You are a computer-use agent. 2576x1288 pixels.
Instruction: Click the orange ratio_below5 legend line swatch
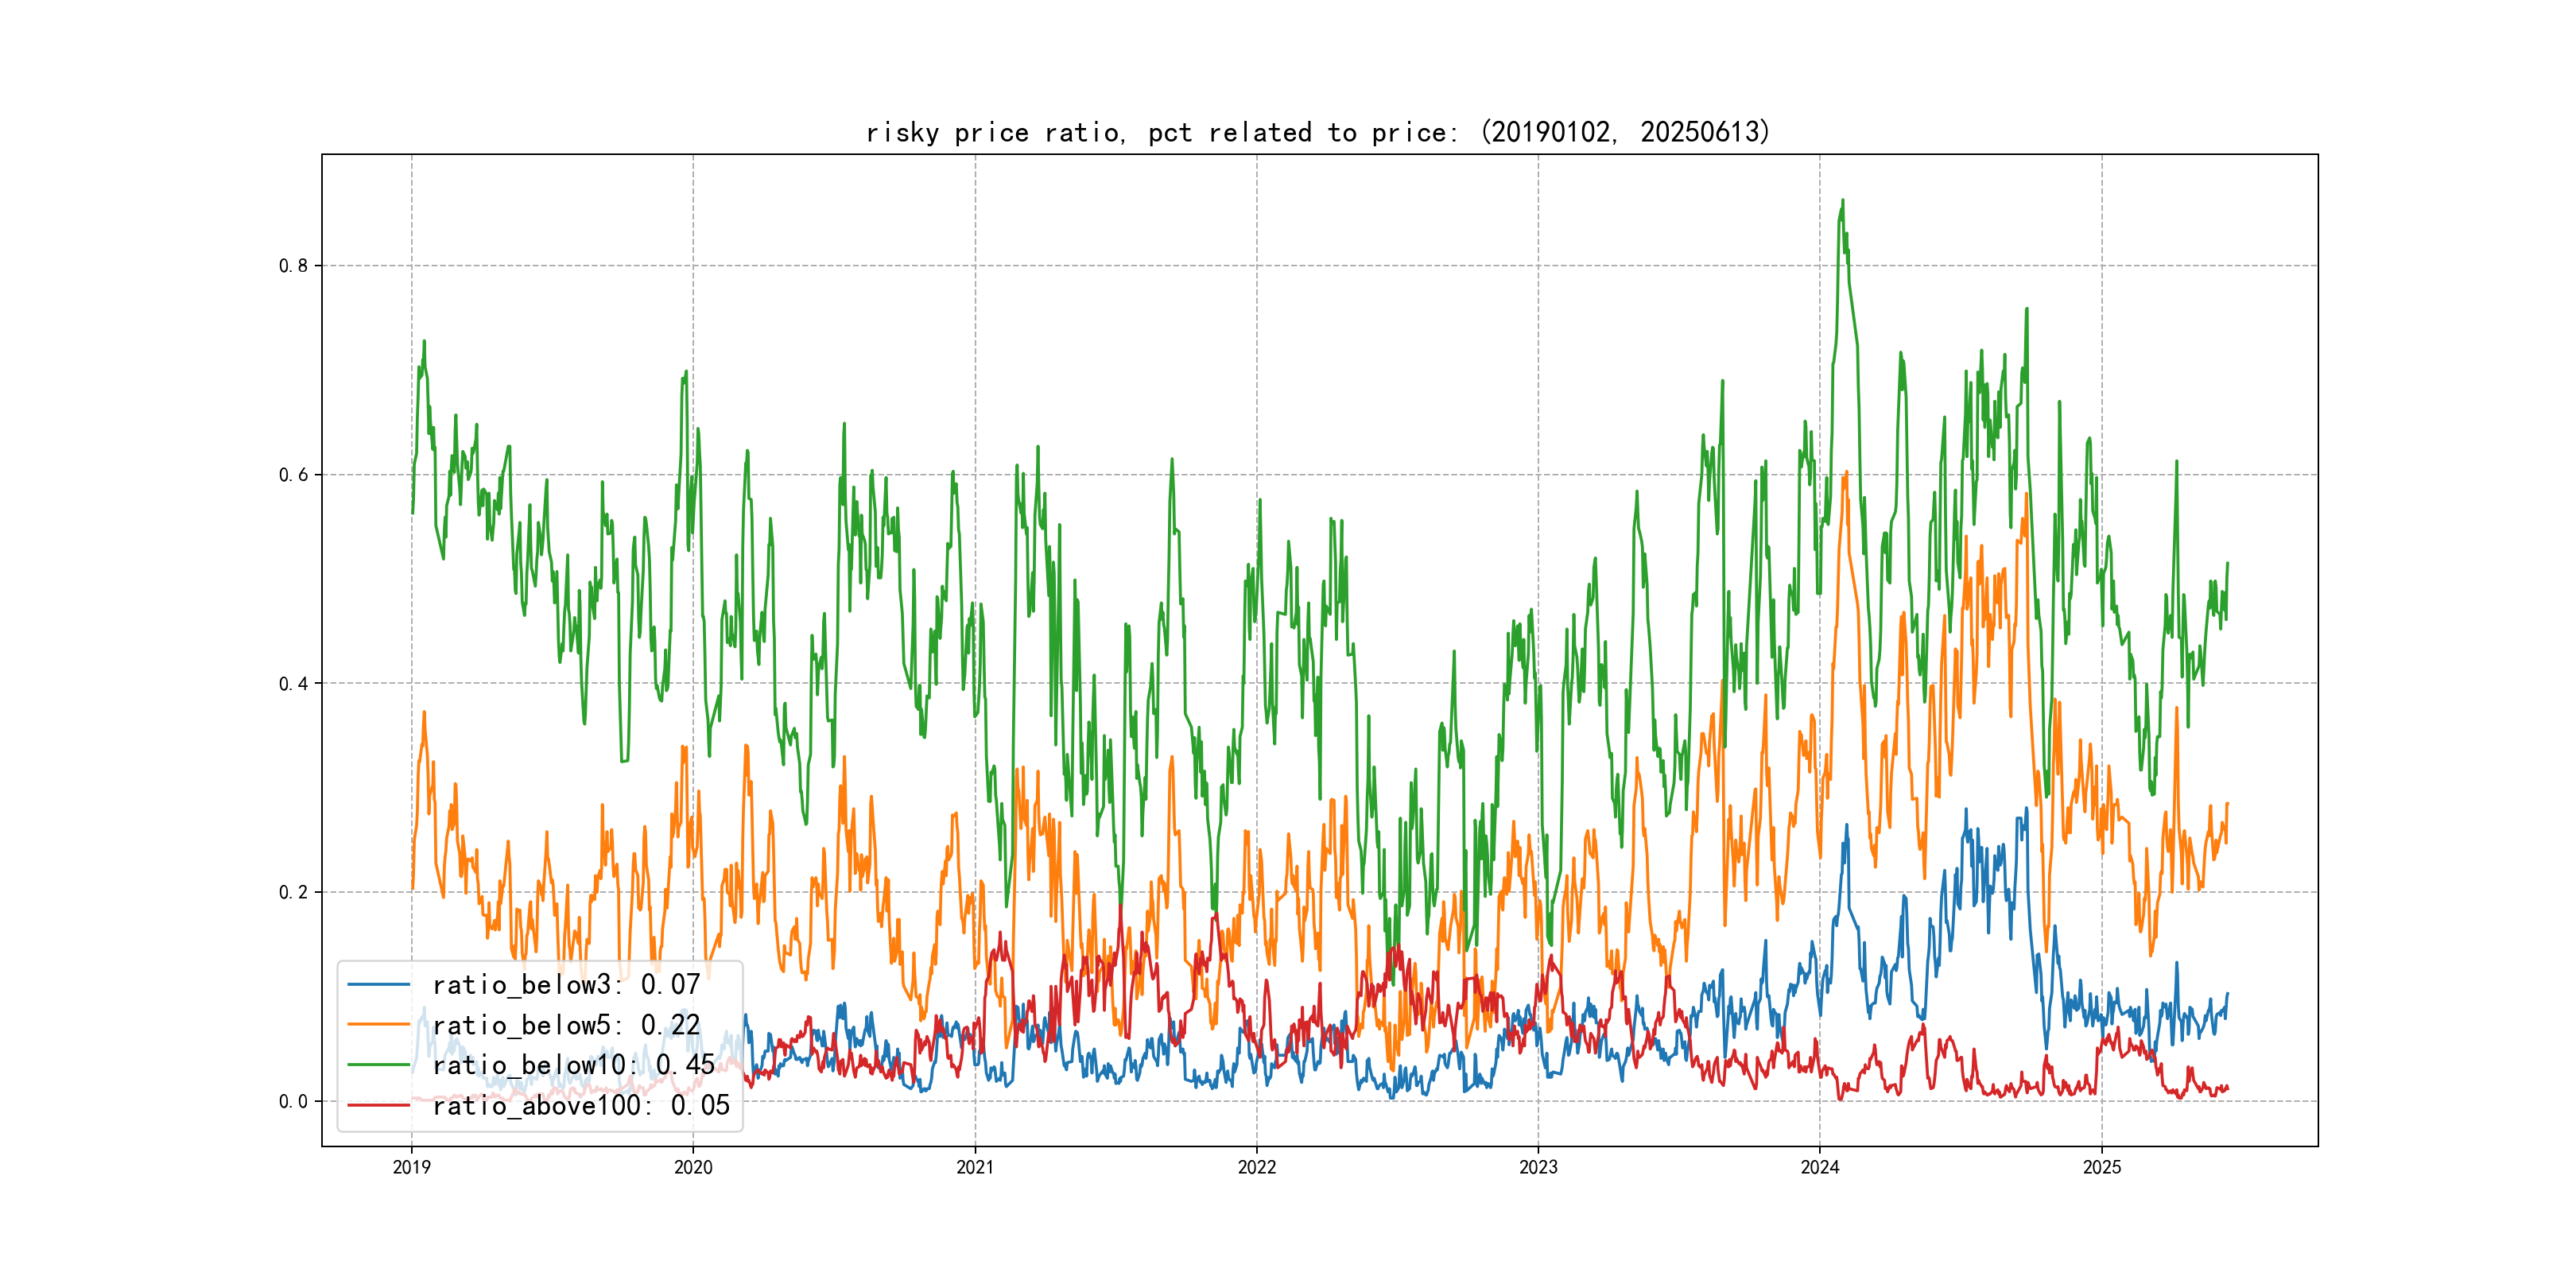click(x=378, y=1024)
